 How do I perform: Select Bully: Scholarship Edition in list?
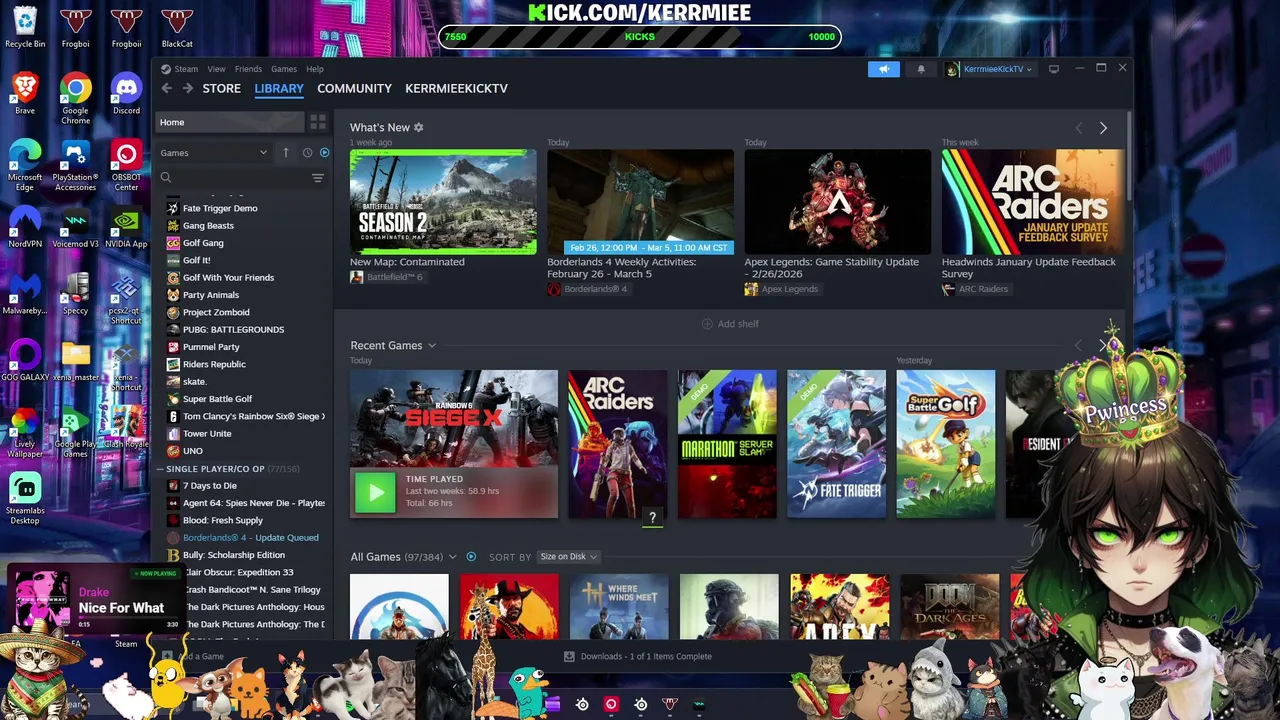[x=233, y=555]
